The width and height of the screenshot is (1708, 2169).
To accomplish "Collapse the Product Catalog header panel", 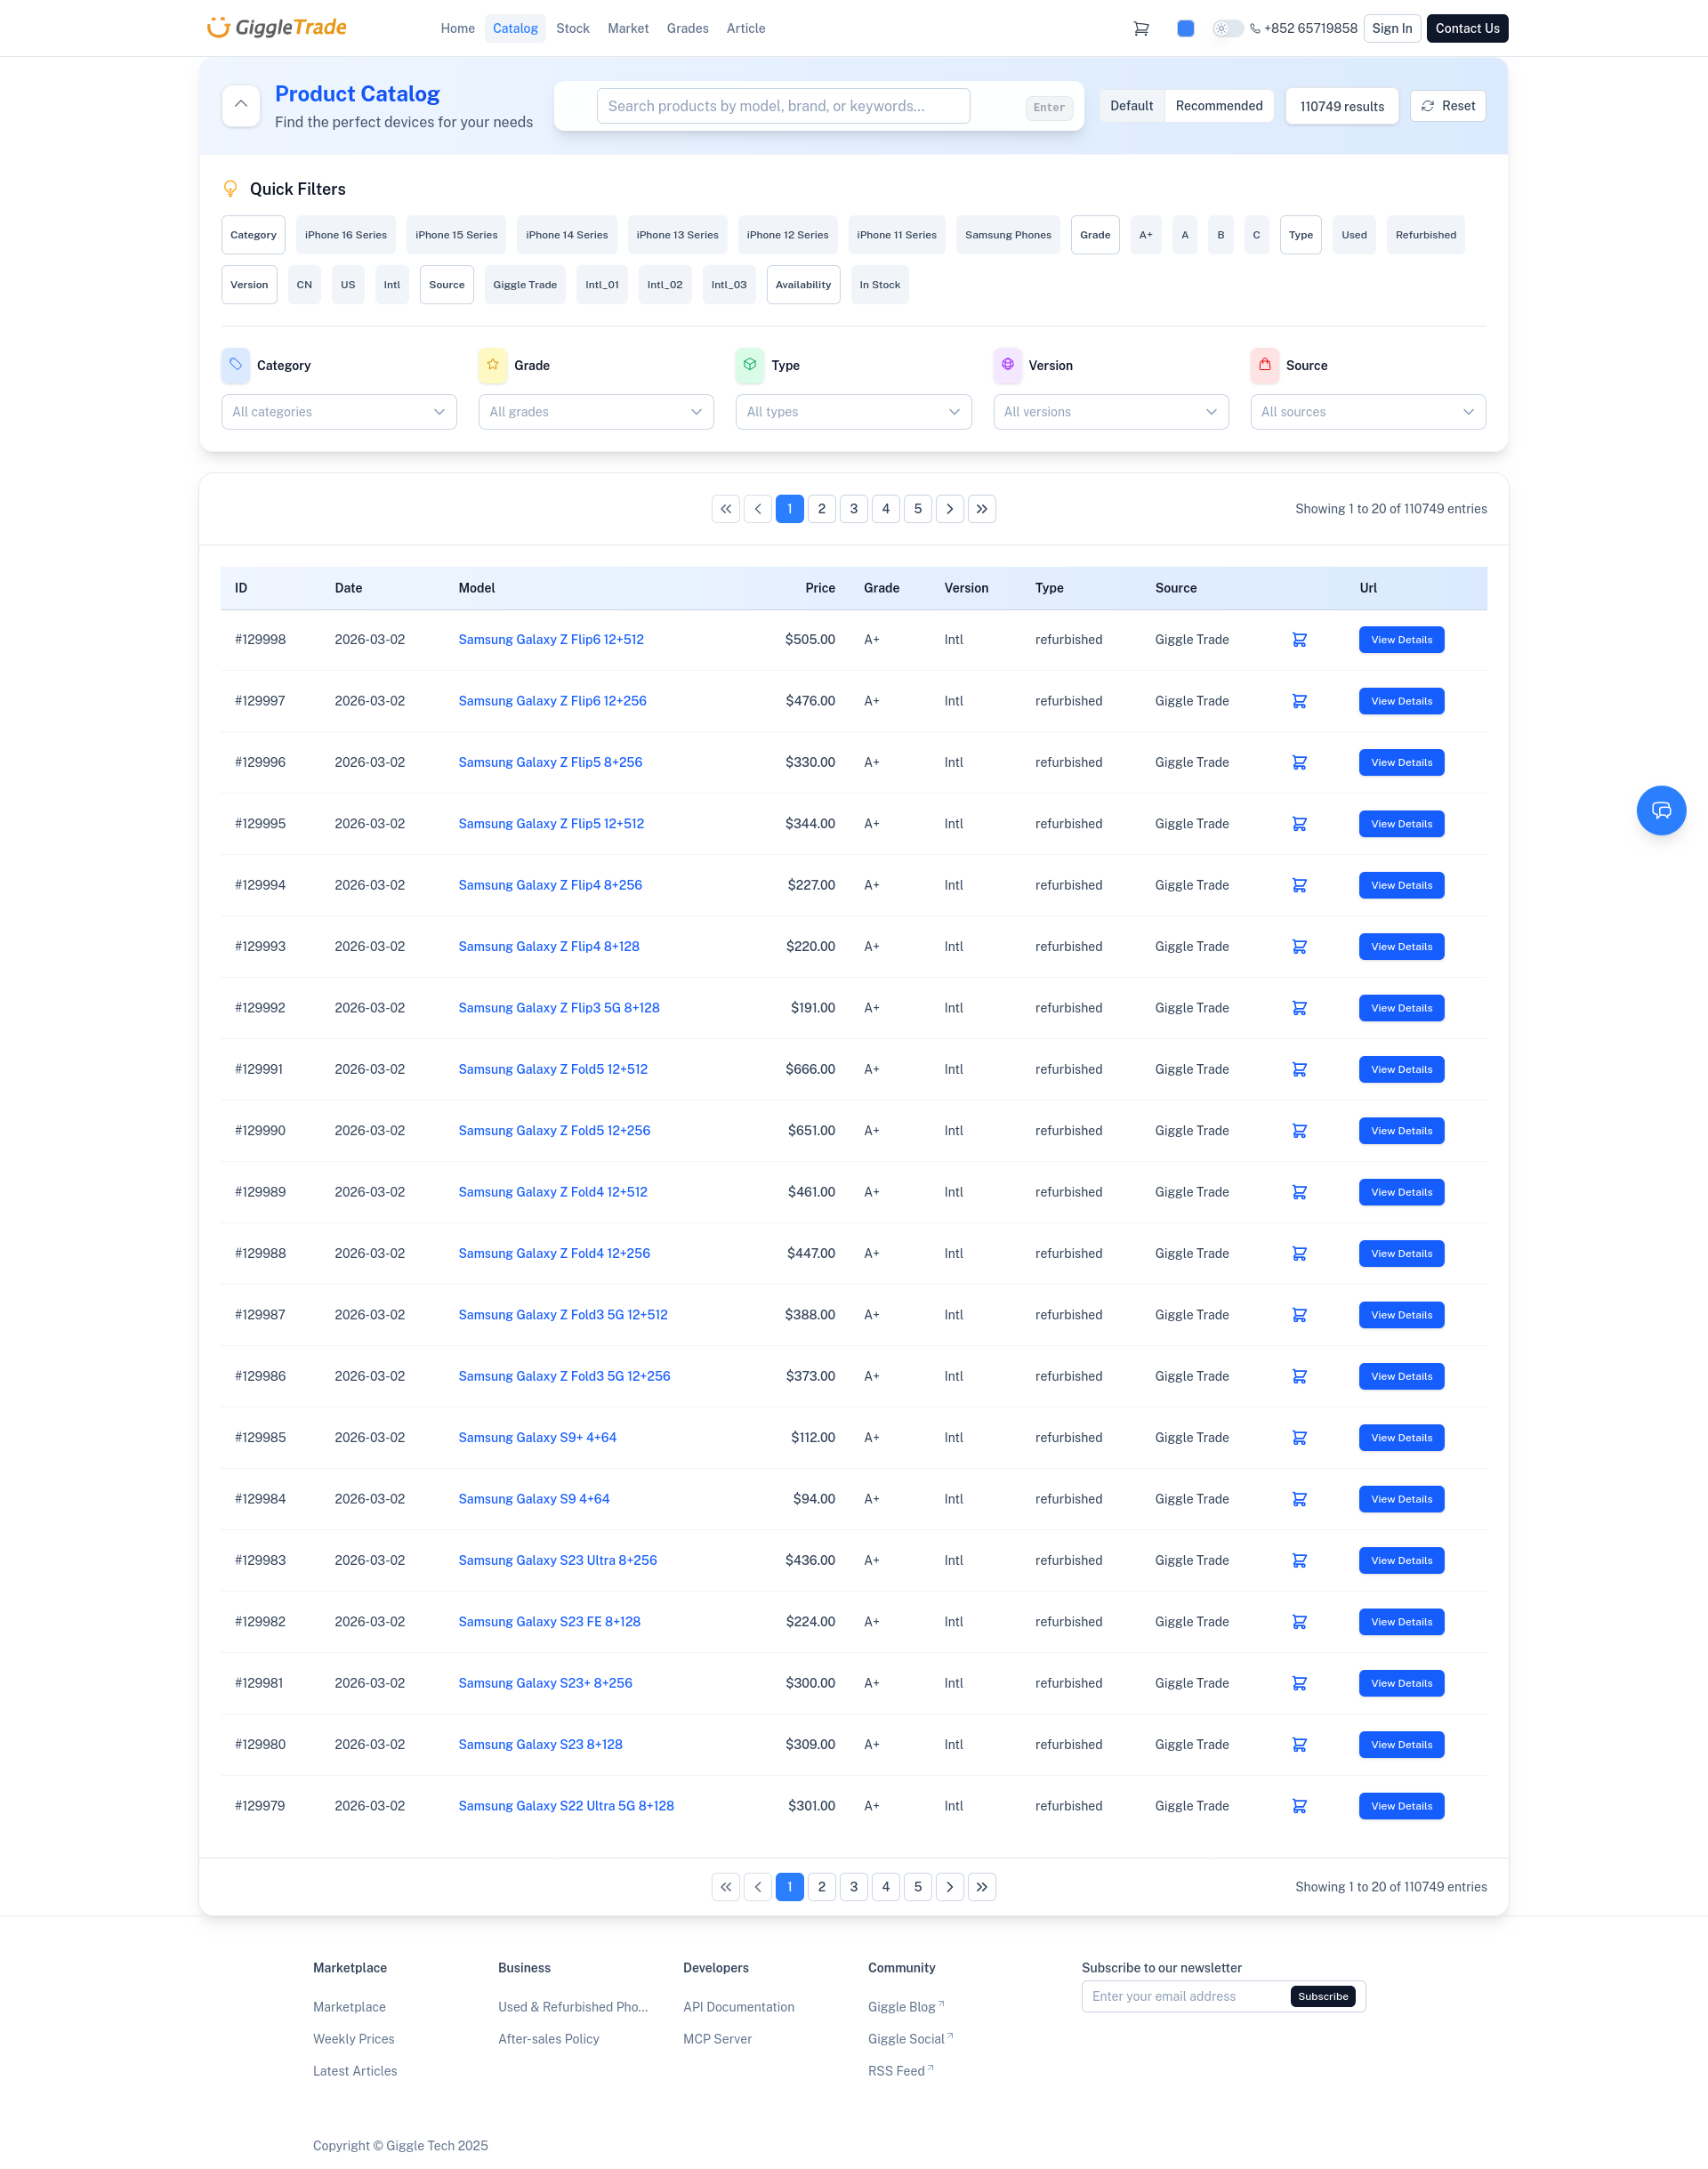I will tap(240, 105).
